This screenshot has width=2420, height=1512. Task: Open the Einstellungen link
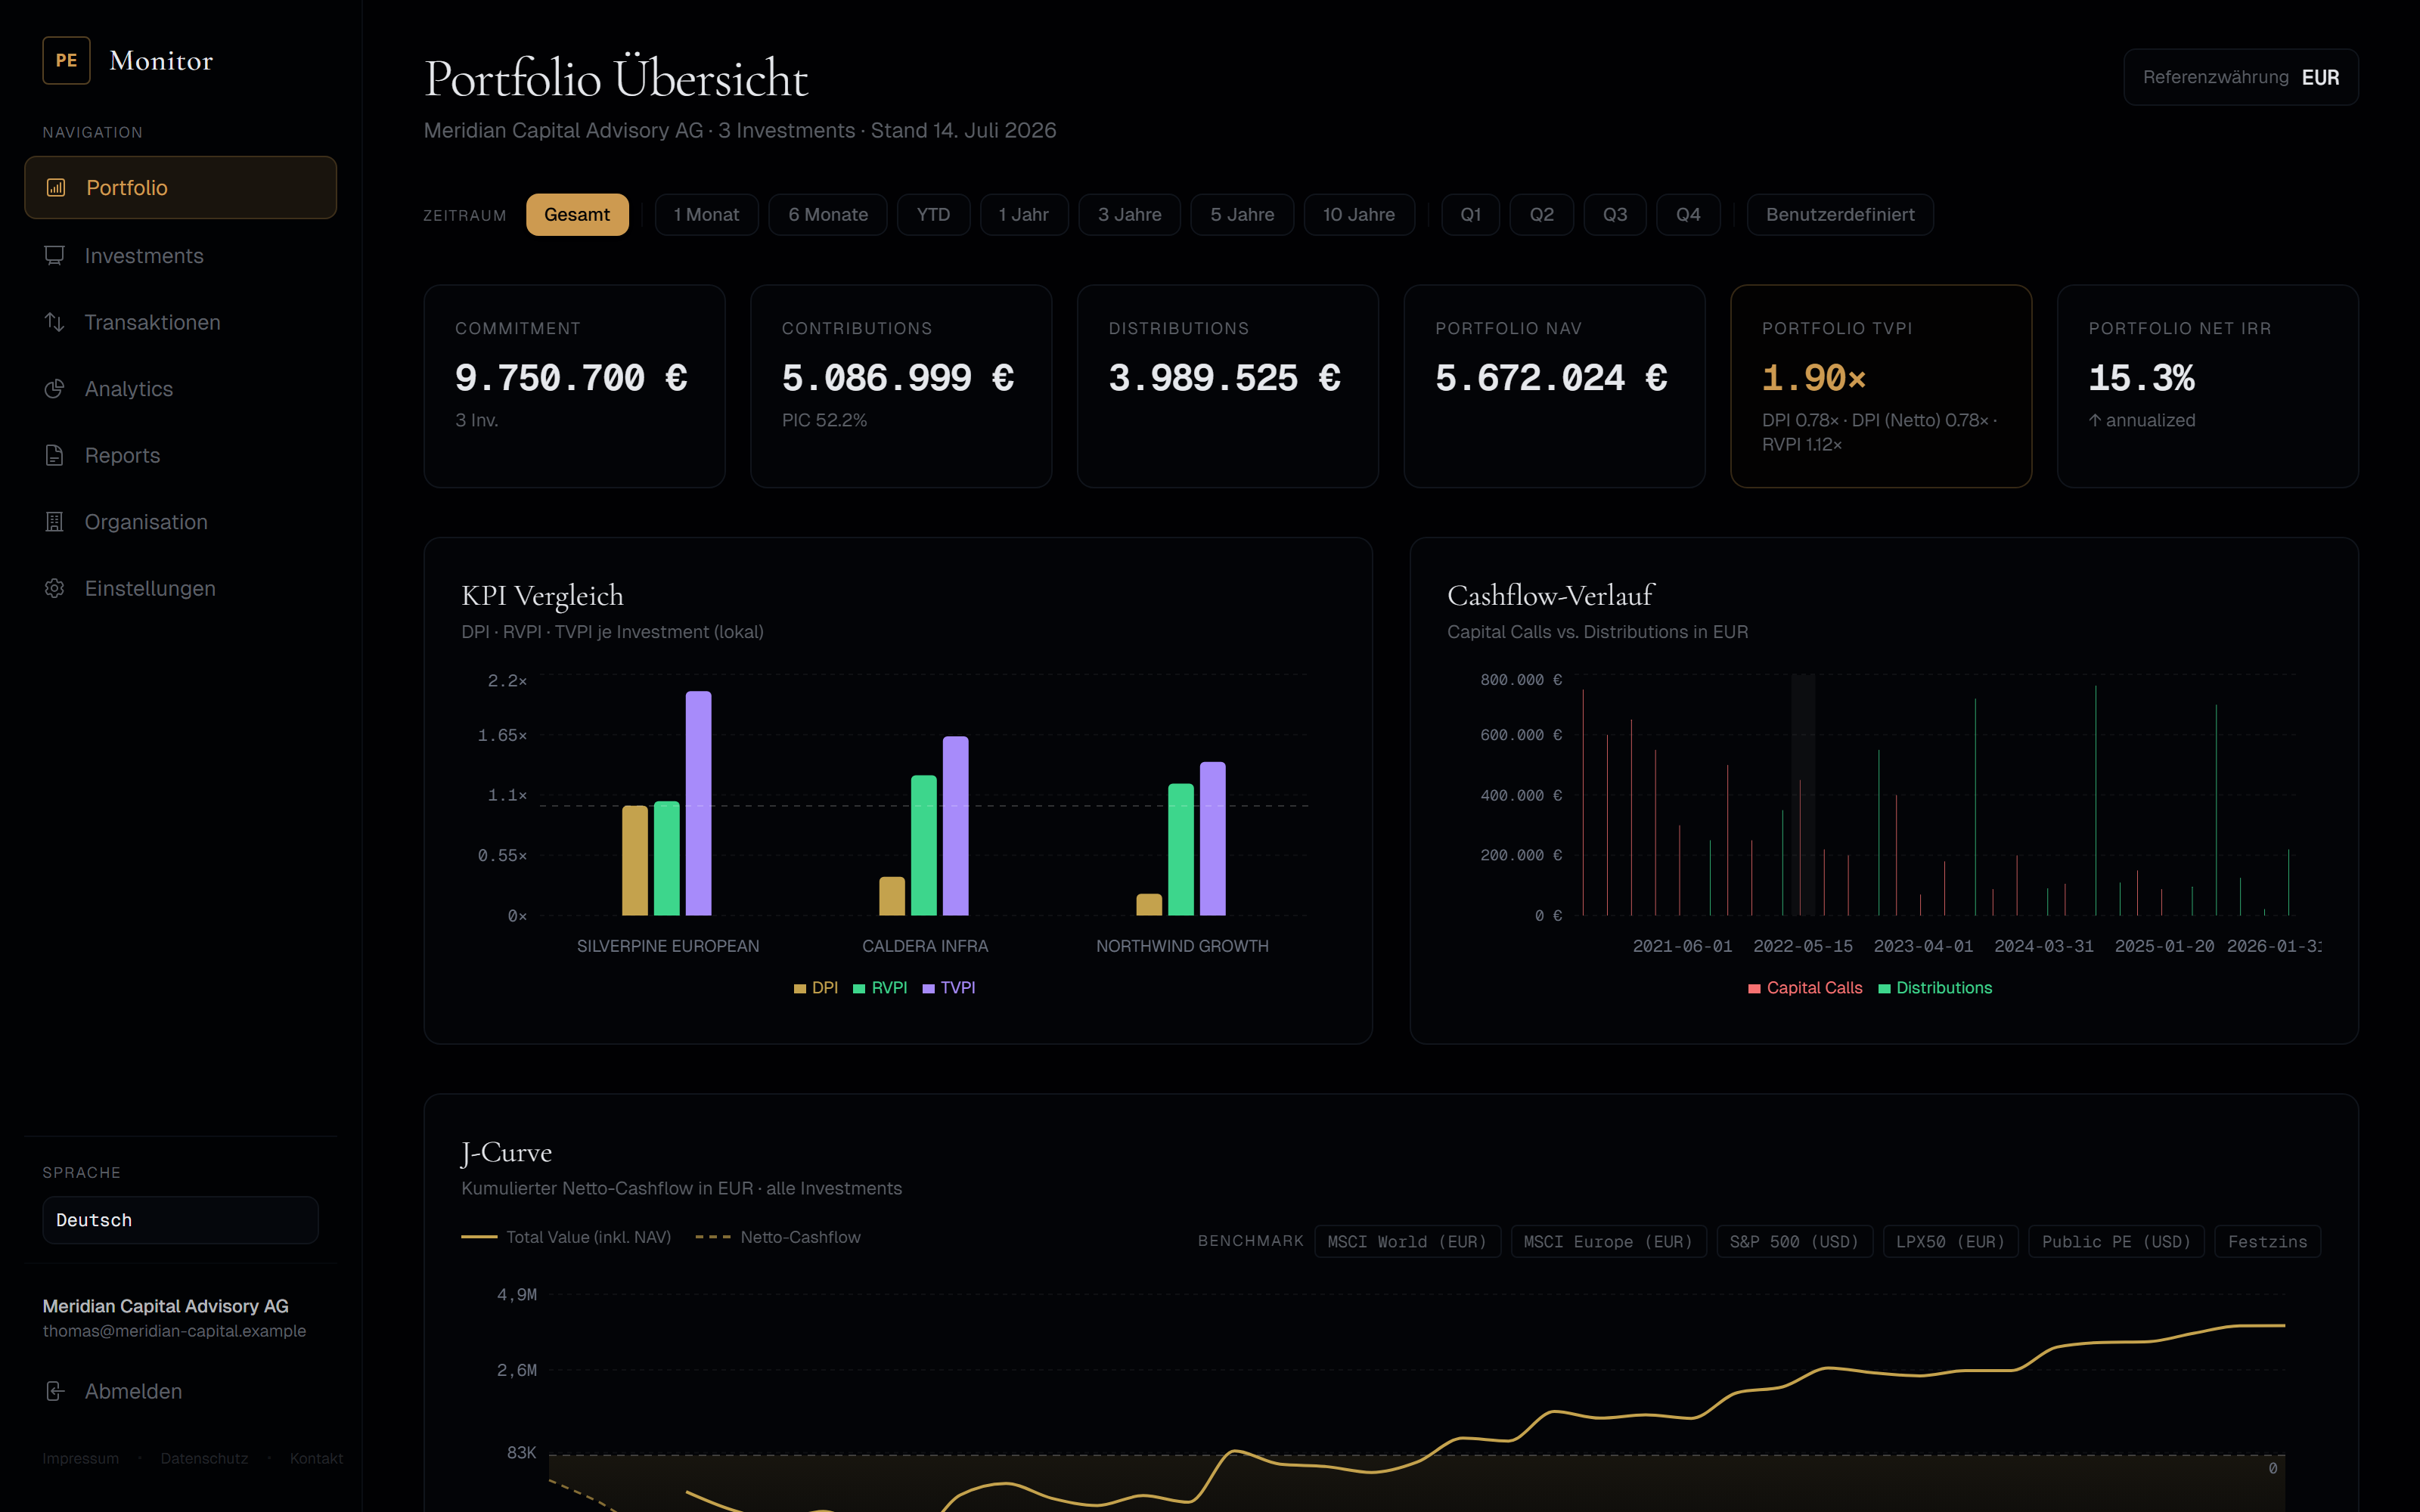(180, 588)
